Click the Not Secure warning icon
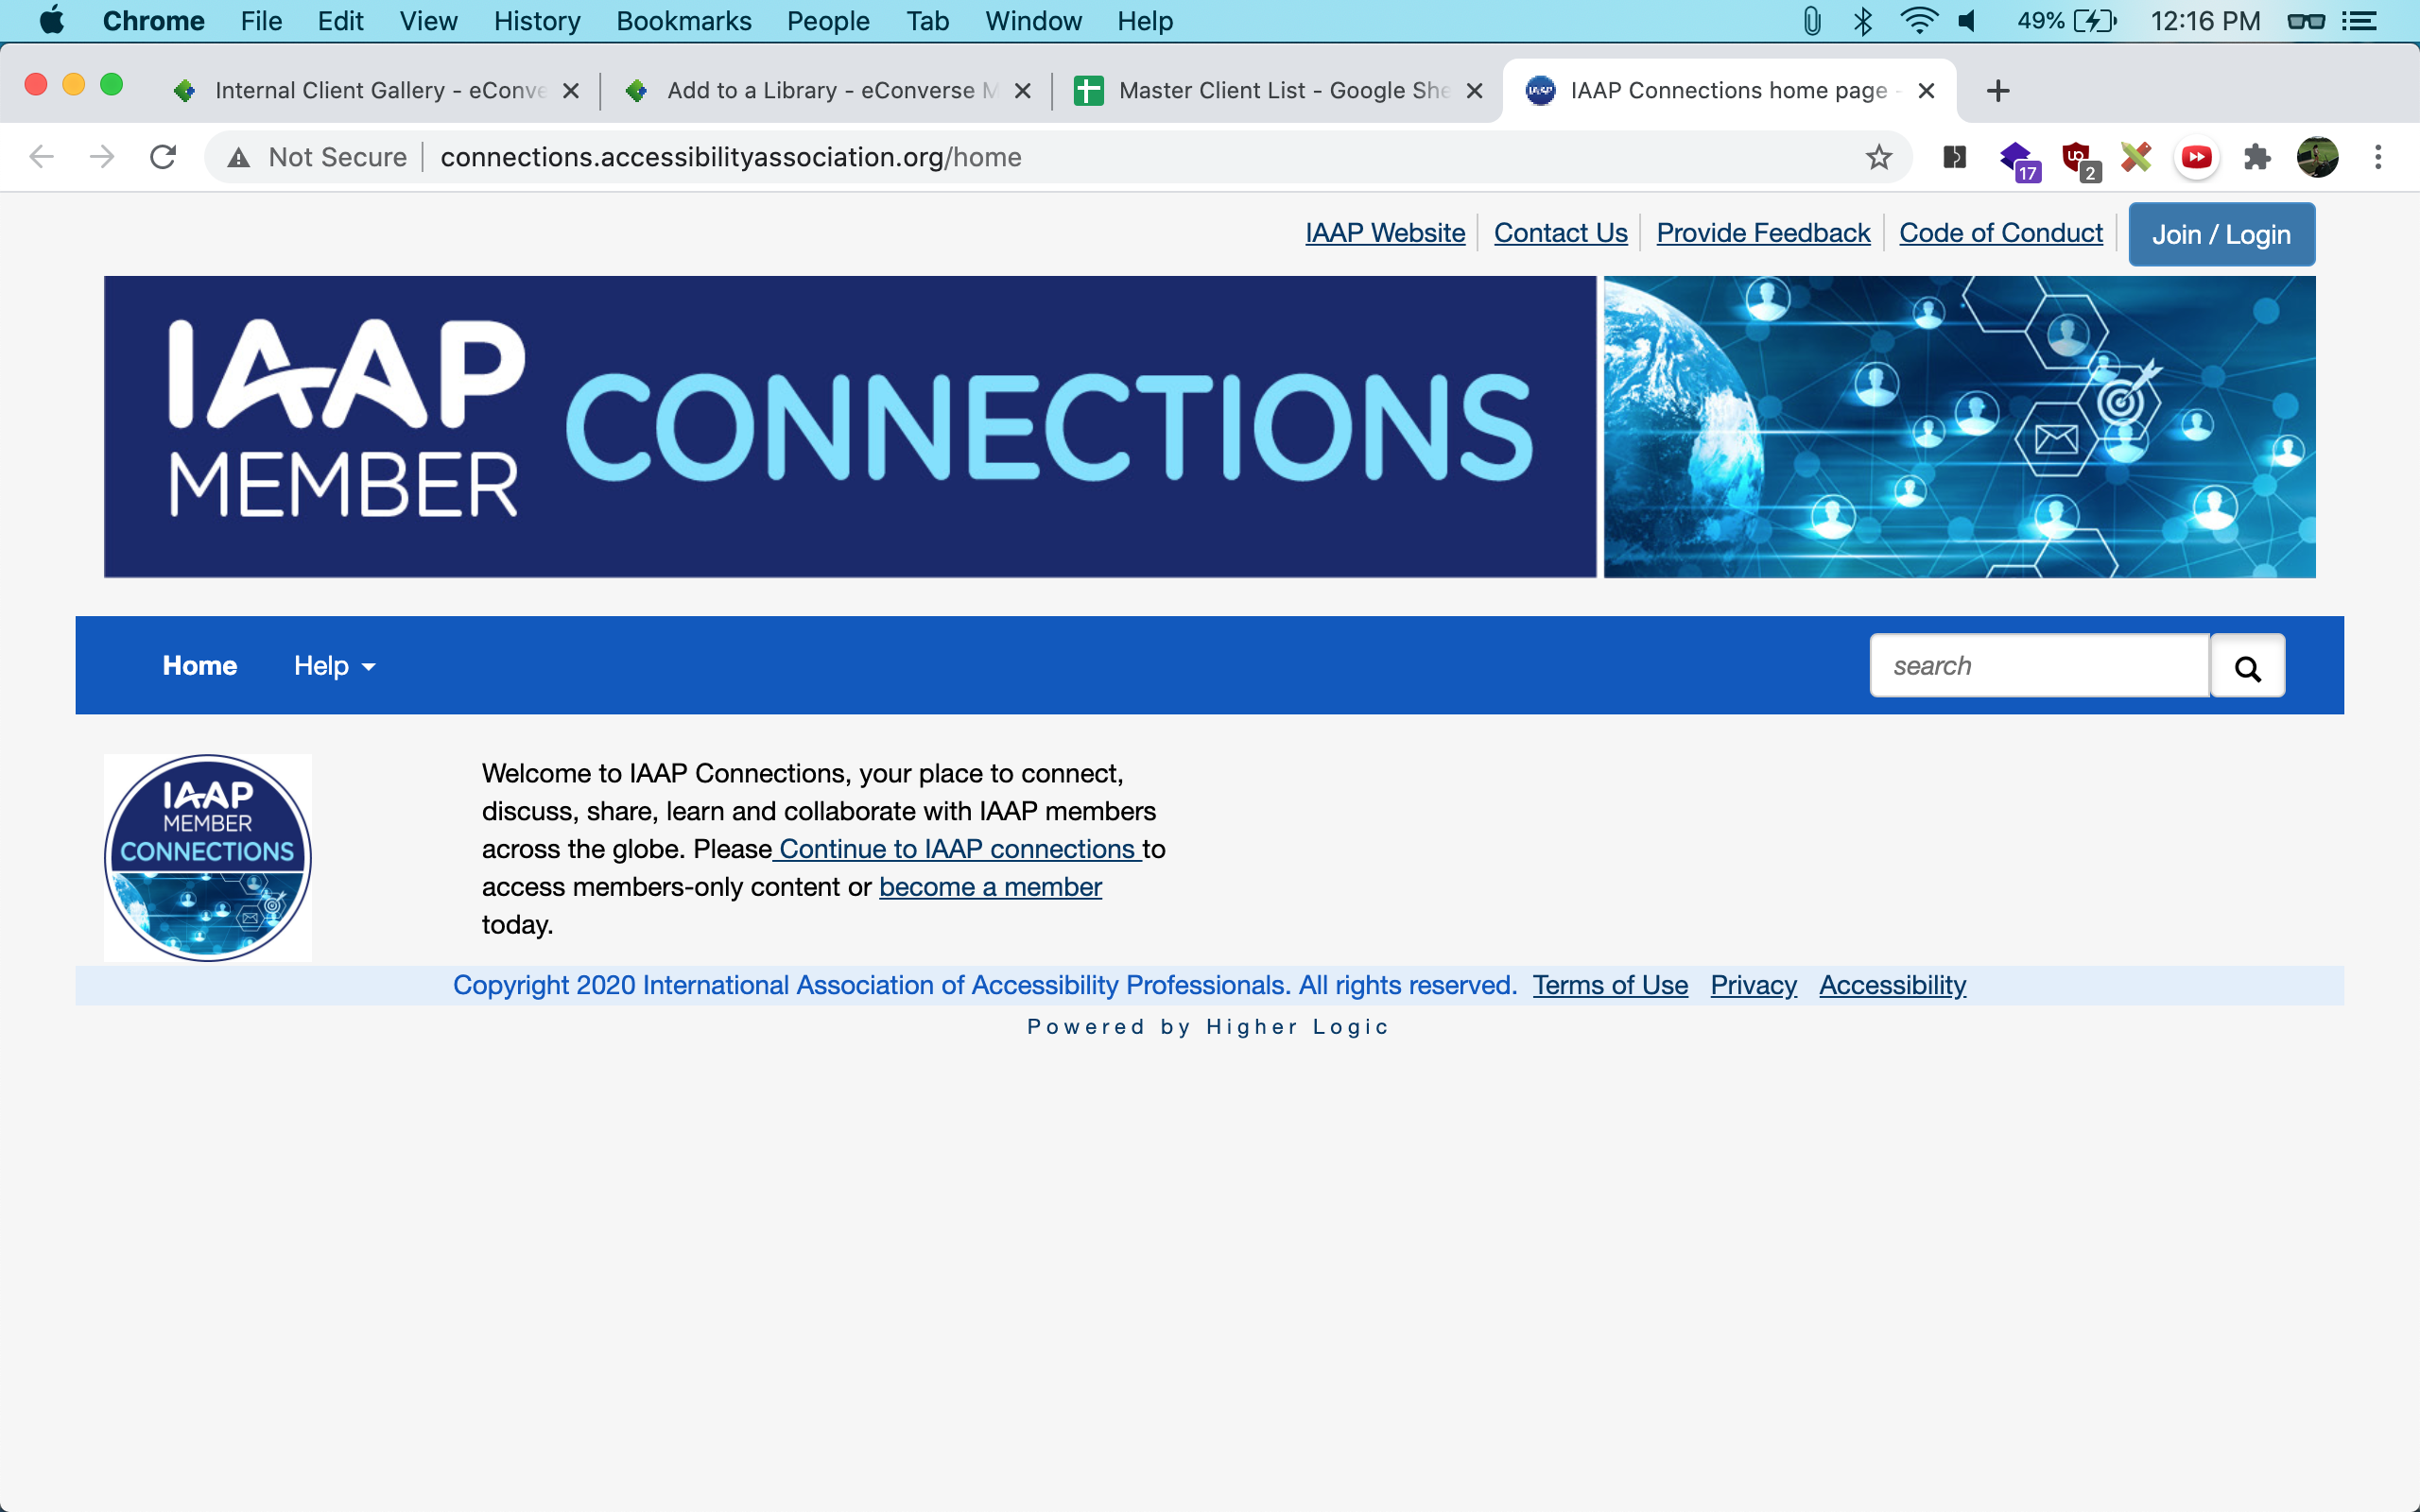Image resolution: width=2420 pixels, height=1512 pixels. [x=238, y=157]
